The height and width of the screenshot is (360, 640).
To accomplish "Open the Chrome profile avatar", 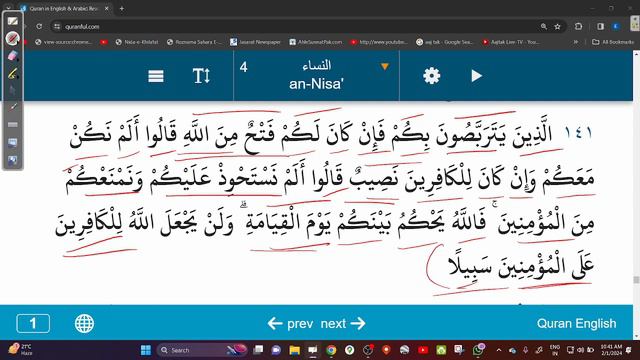I will pyautogui.click(x=616, y=27).
